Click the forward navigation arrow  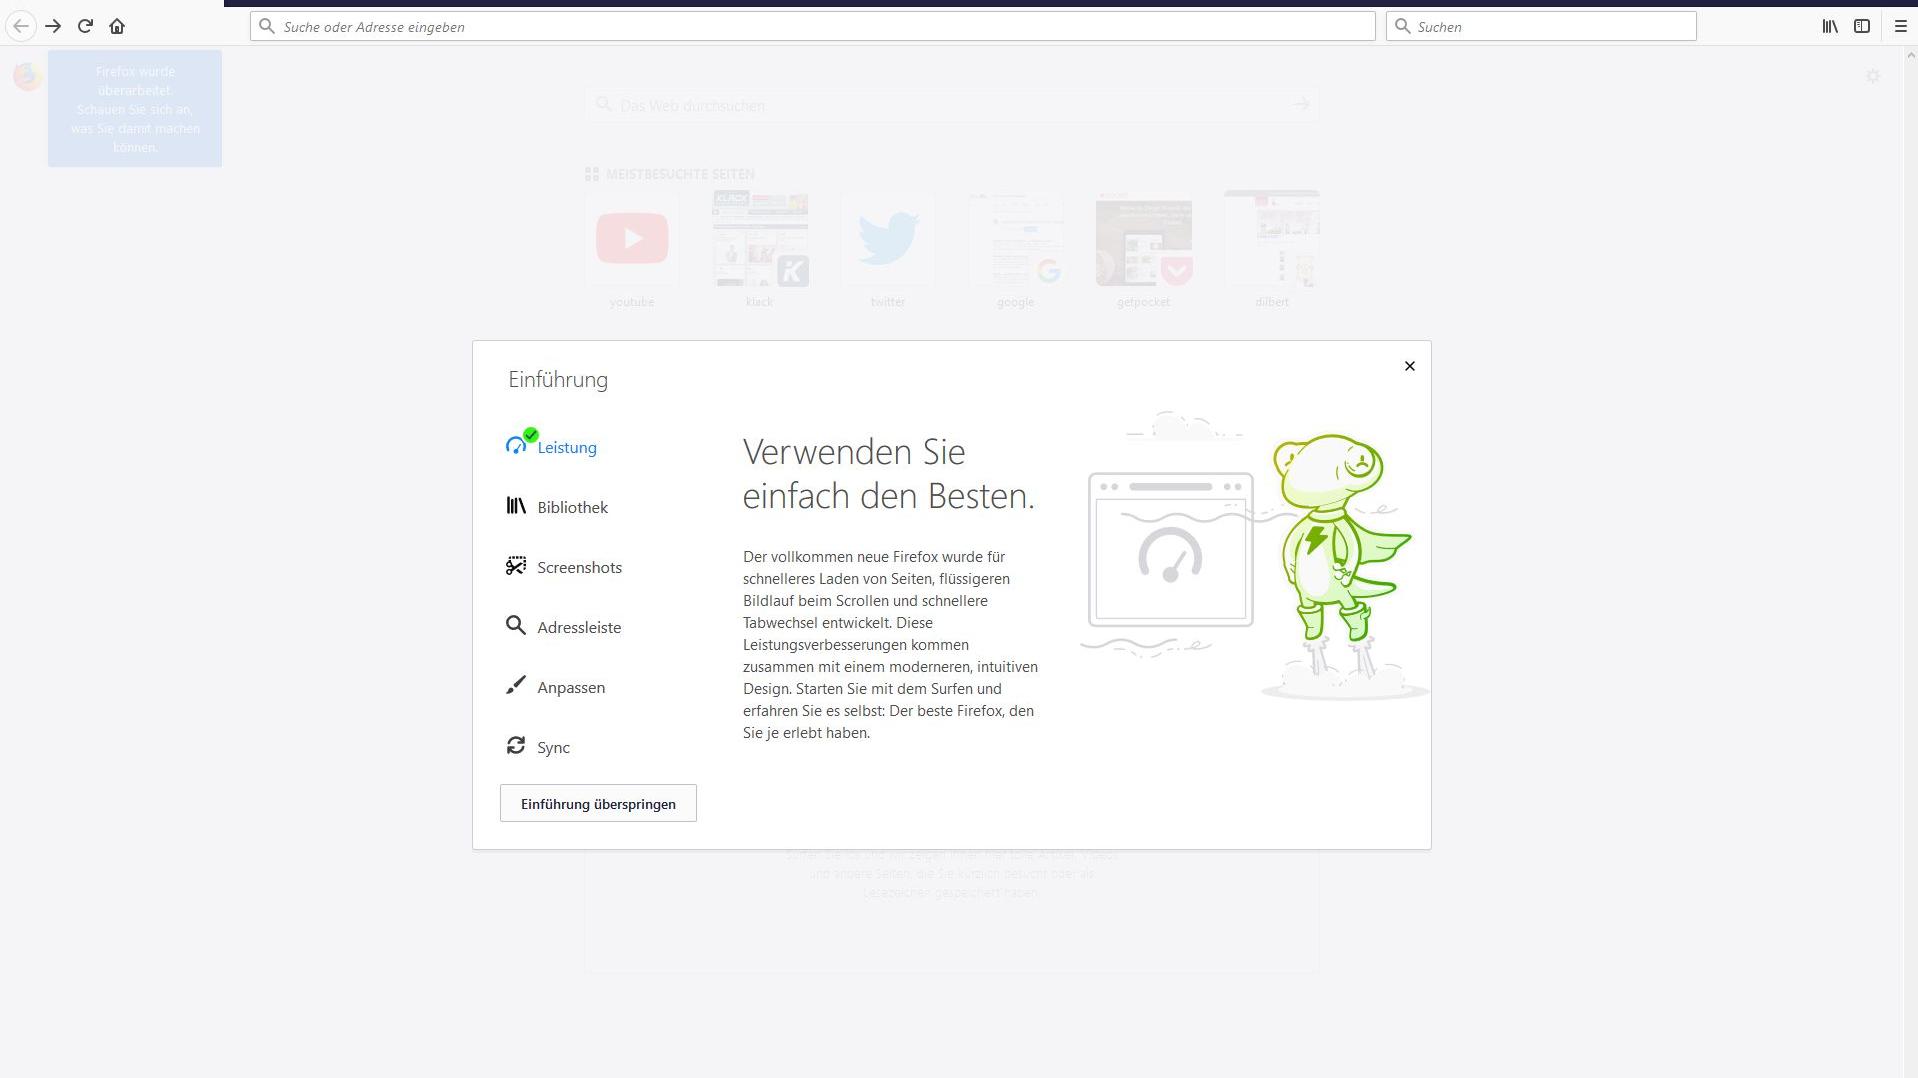pyautogui.click(x=53, y=26)
